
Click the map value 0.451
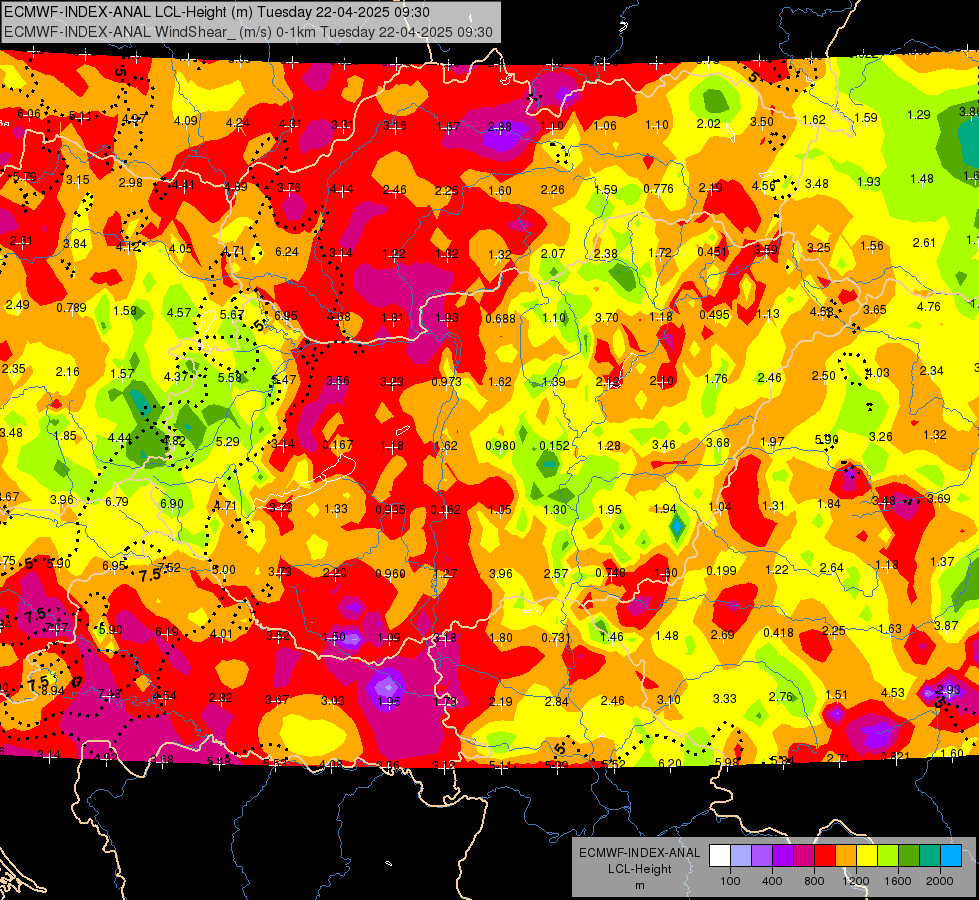click(712, 252)
